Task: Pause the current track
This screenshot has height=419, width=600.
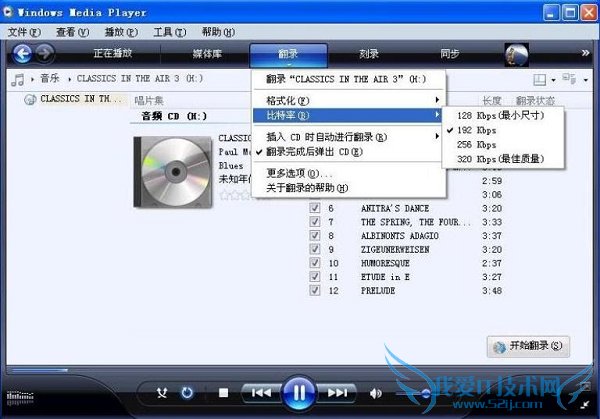Action: tap(299, 393)
